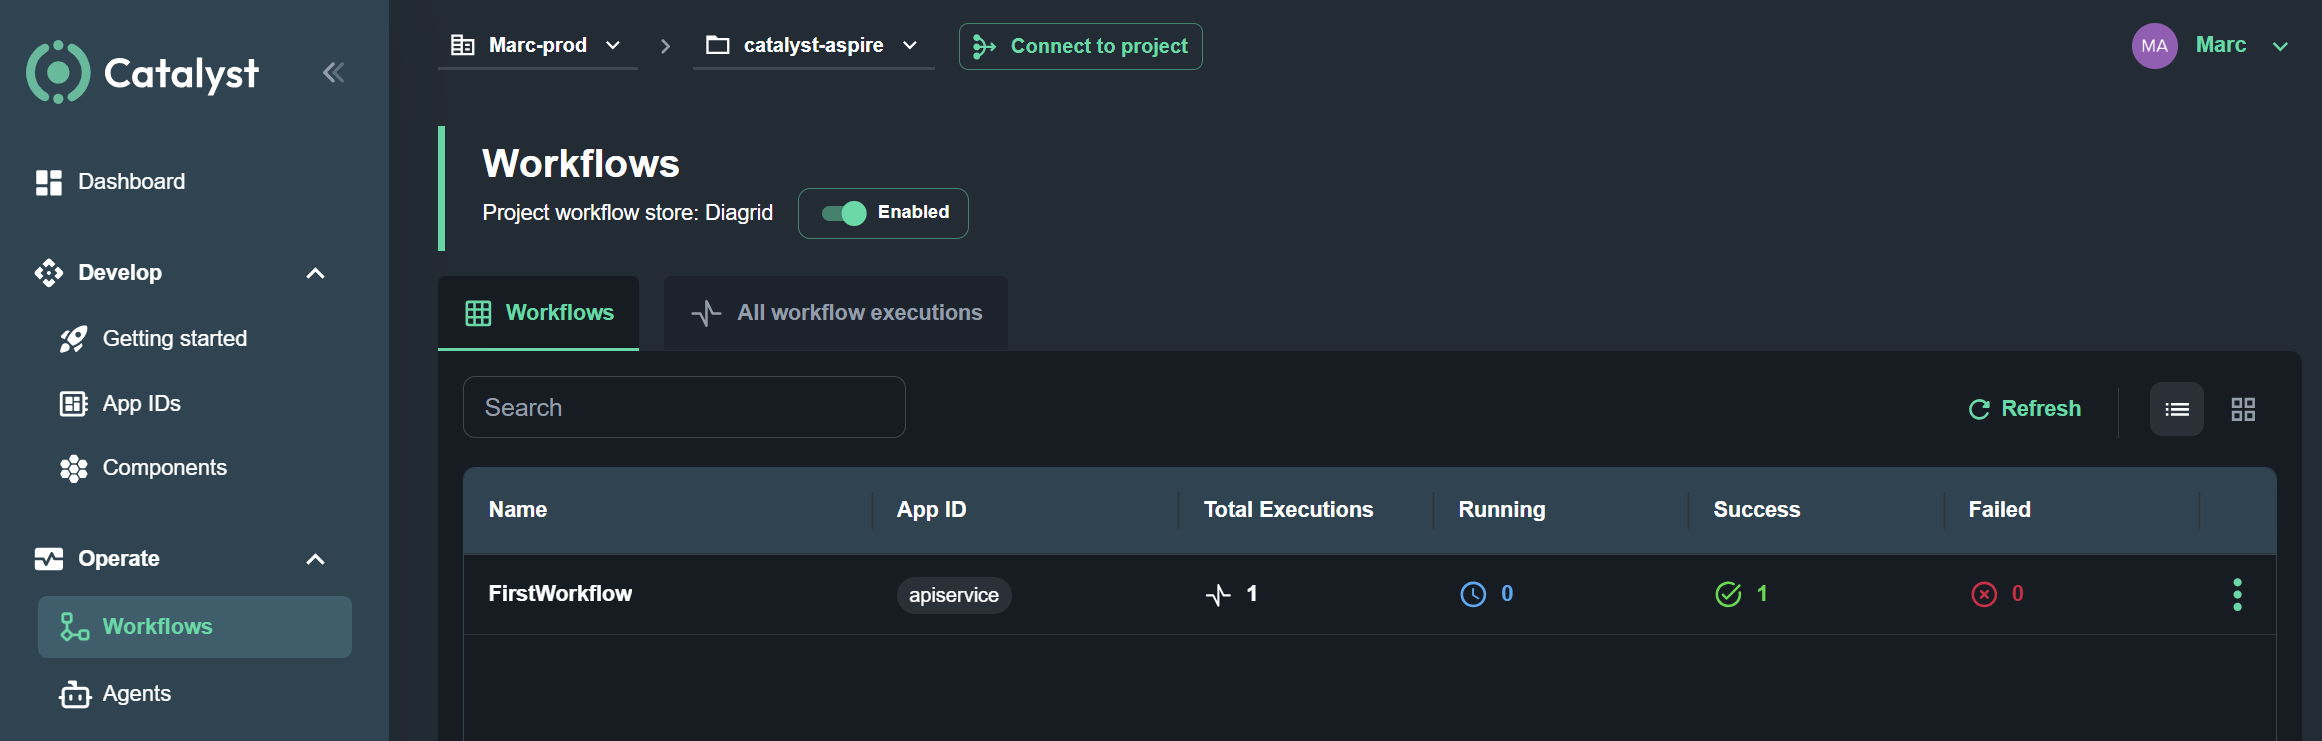
Task: Open Components page
Action: (x=165, y=468)
